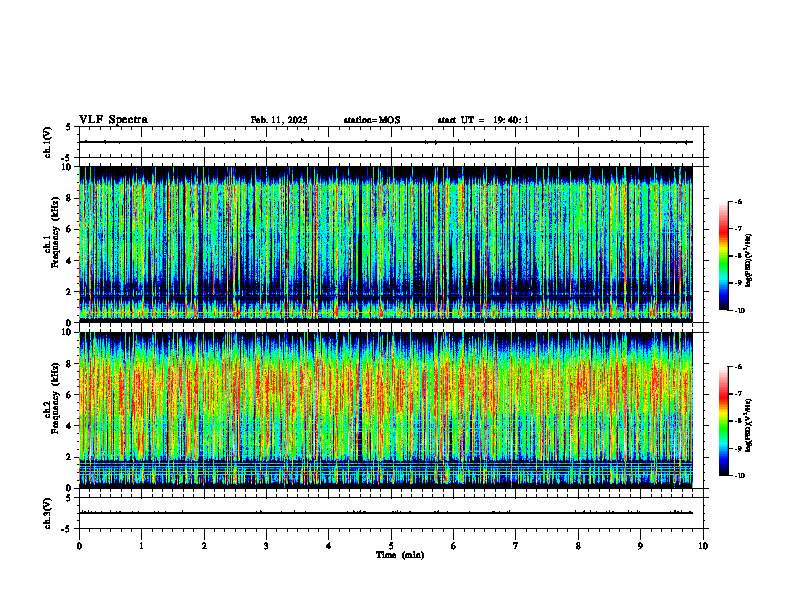
Task: Click inside the ch.2 spectrogram panel
Action: pyautogui.click(x=385, y=410)
